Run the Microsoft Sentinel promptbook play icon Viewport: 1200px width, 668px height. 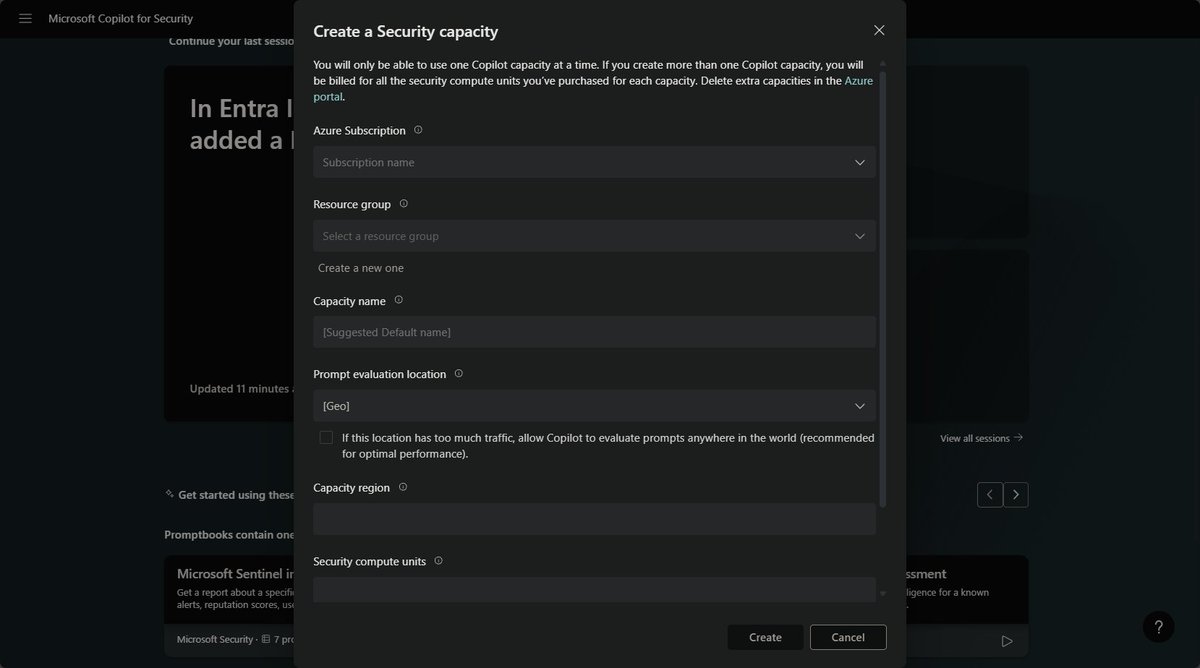1007,640
